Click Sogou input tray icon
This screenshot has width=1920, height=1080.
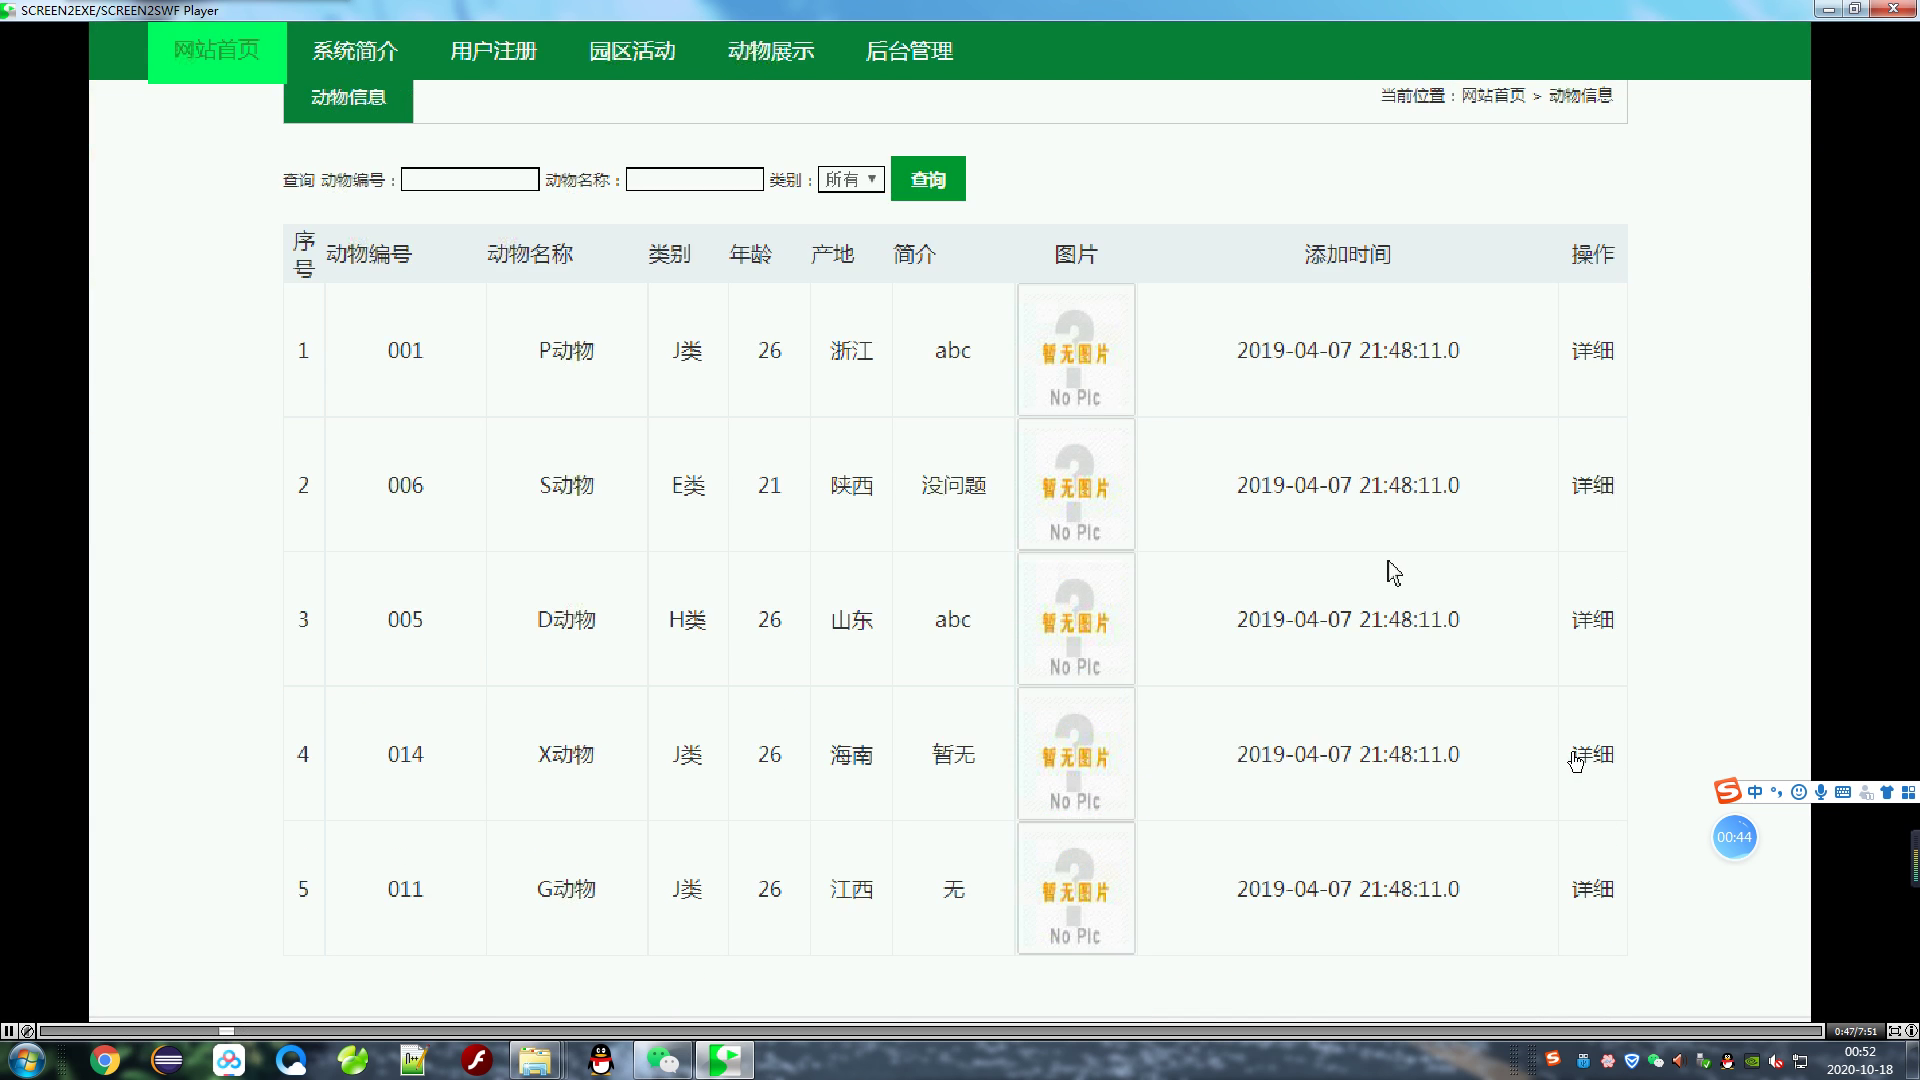[1553, 1059]
